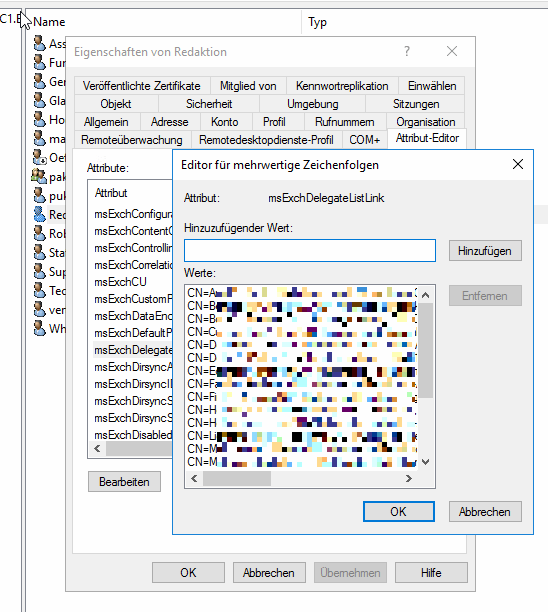This screenshot has width=548, height=612.
Task: Open the Konto tab
Action: tap(225, 122)
